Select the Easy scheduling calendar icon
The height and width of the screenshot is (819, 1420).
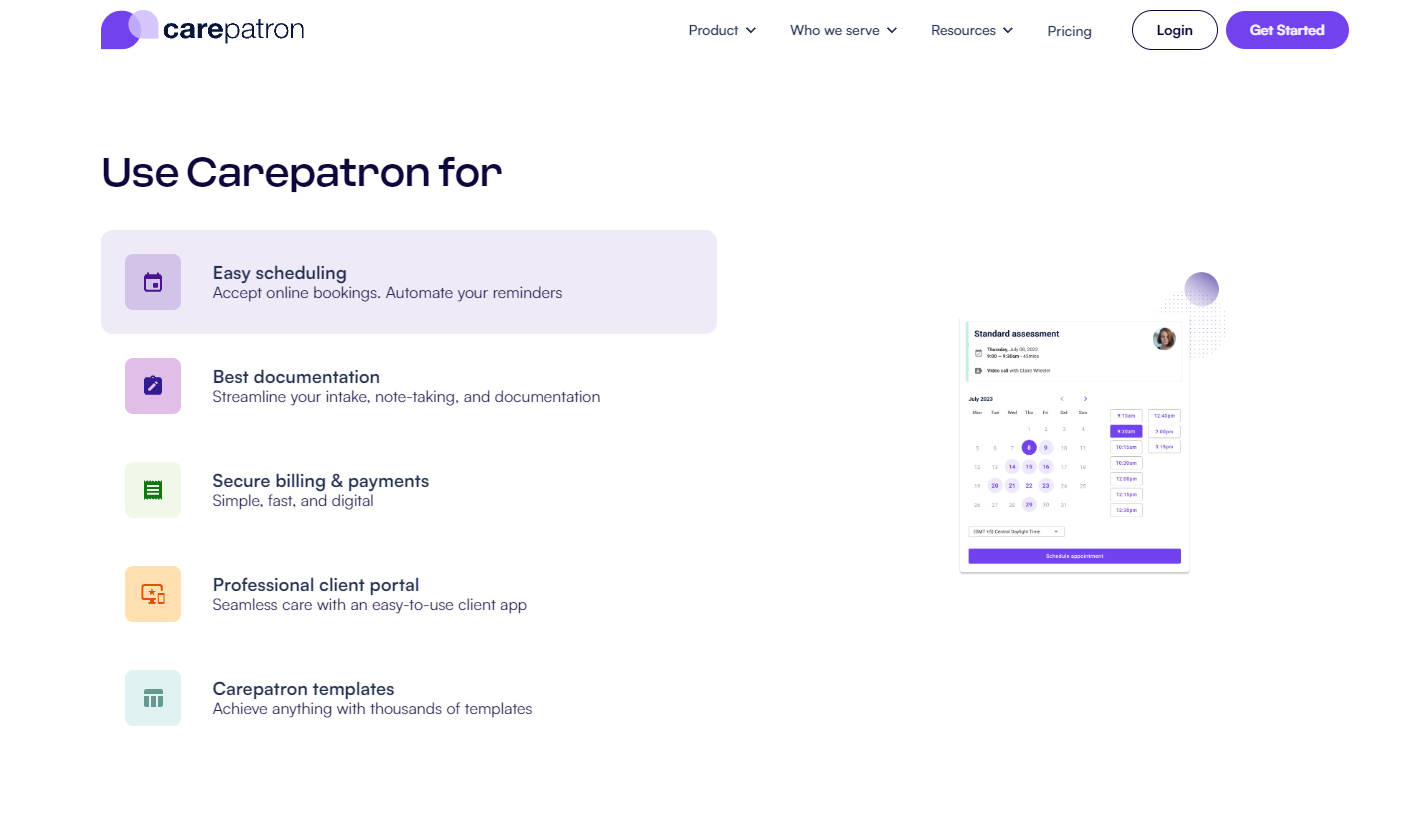pos(152,282)
